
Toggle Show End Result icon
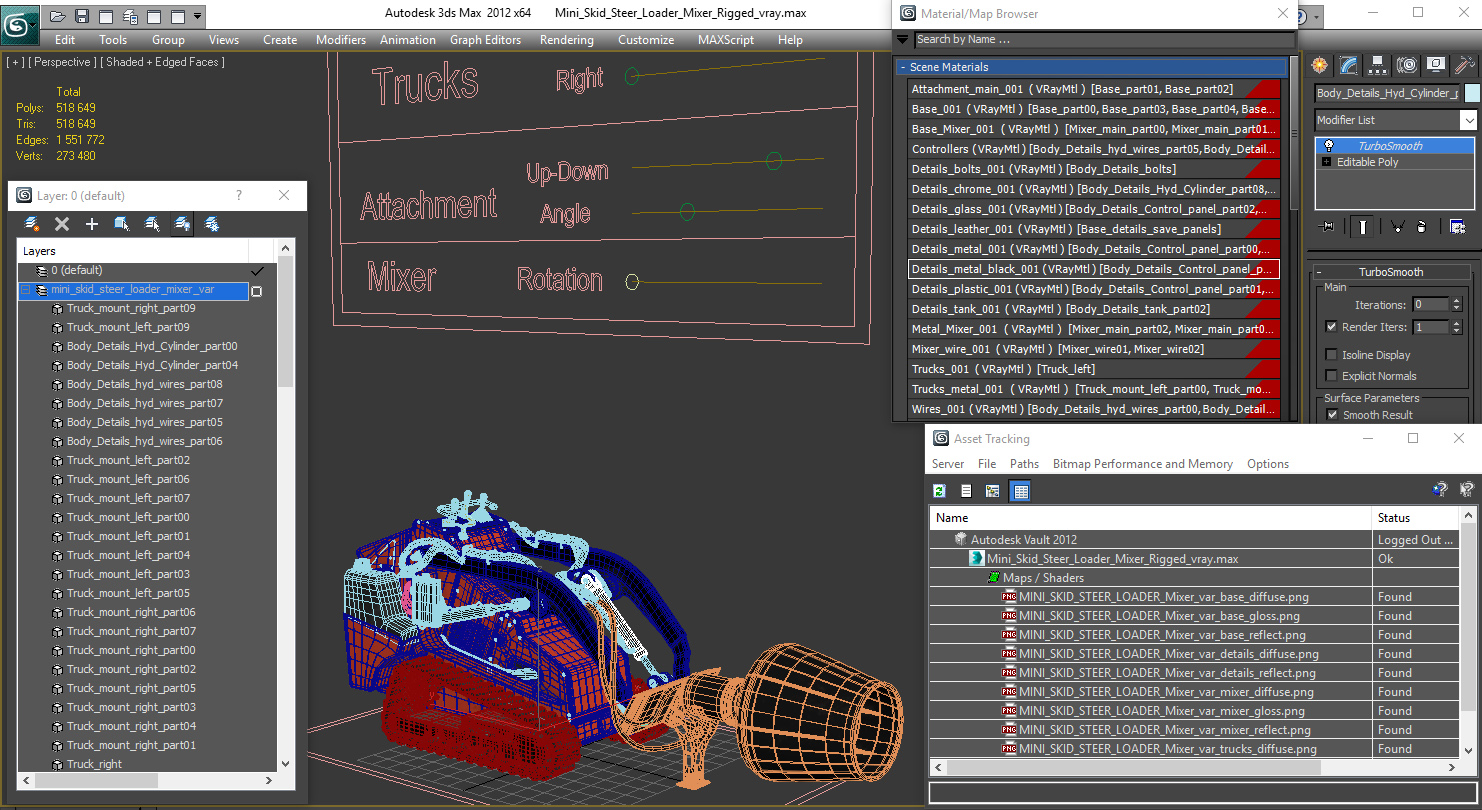click(1363, 227)
